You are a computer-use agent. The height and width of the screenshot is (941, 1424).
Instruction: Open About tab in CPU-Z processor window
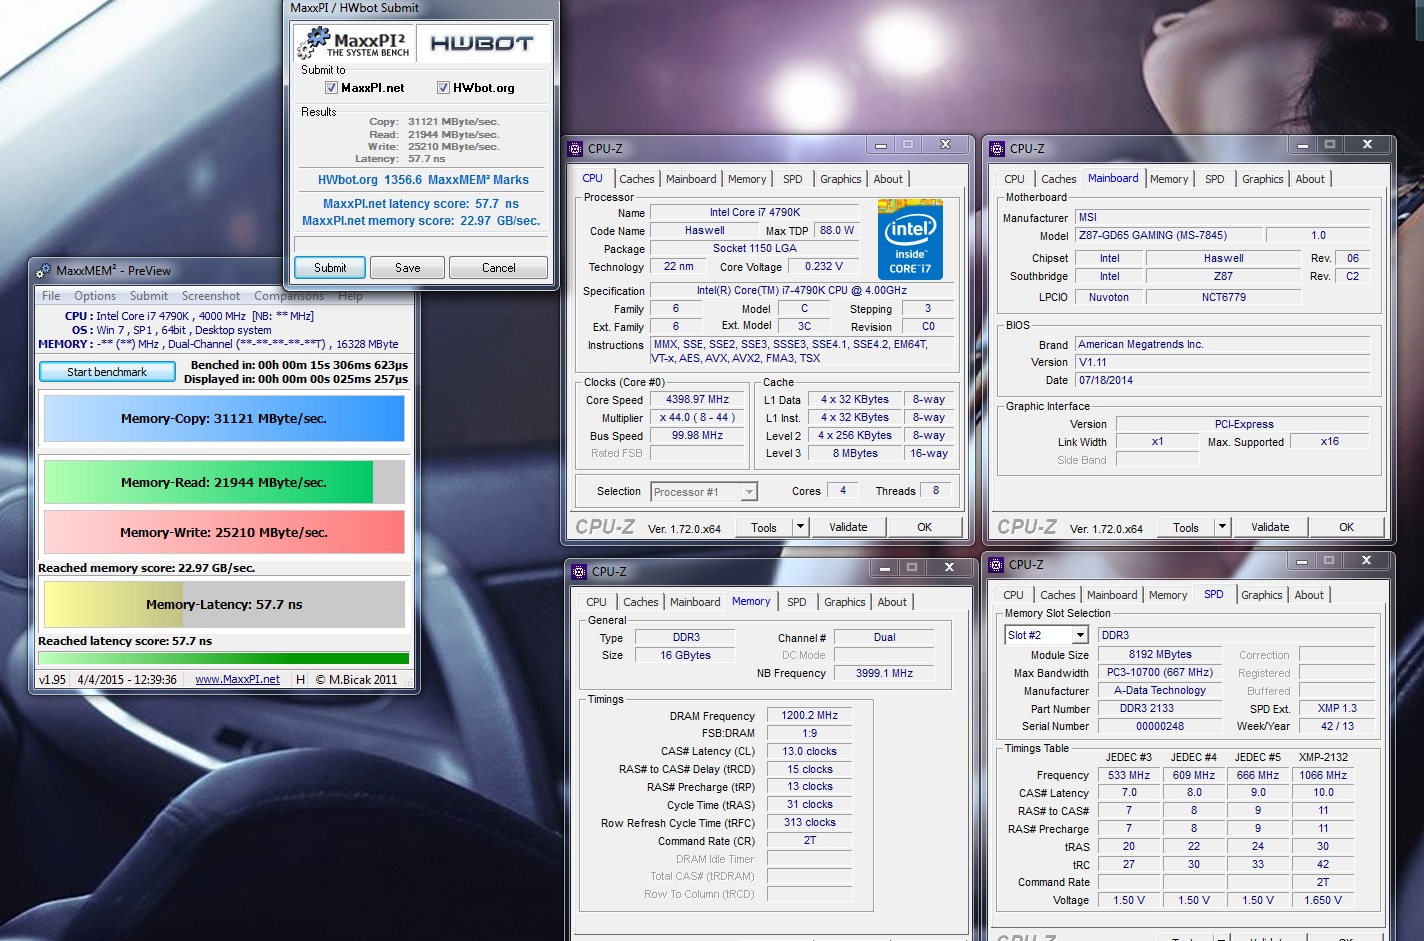888,179
